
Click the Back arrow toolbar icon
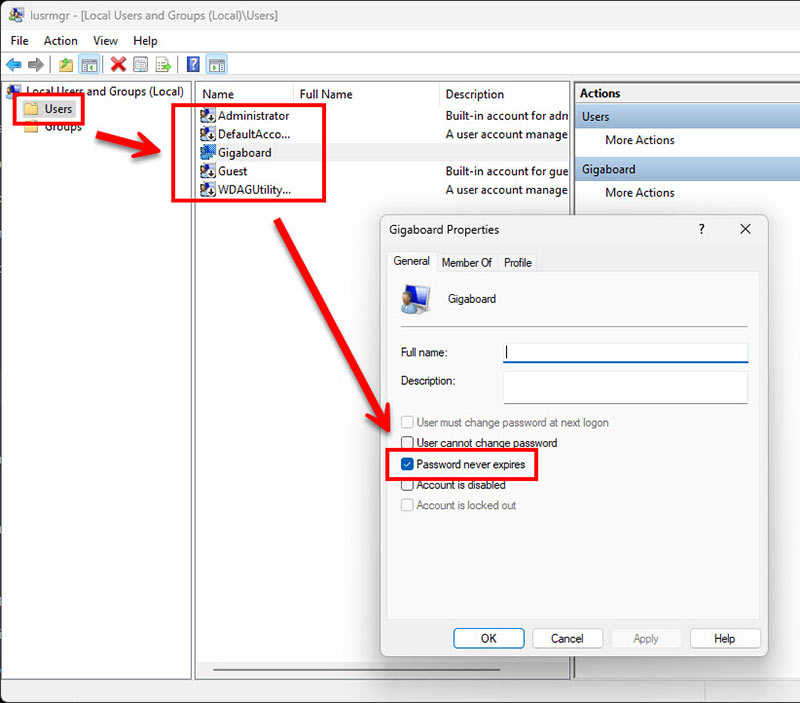(14, 65)
